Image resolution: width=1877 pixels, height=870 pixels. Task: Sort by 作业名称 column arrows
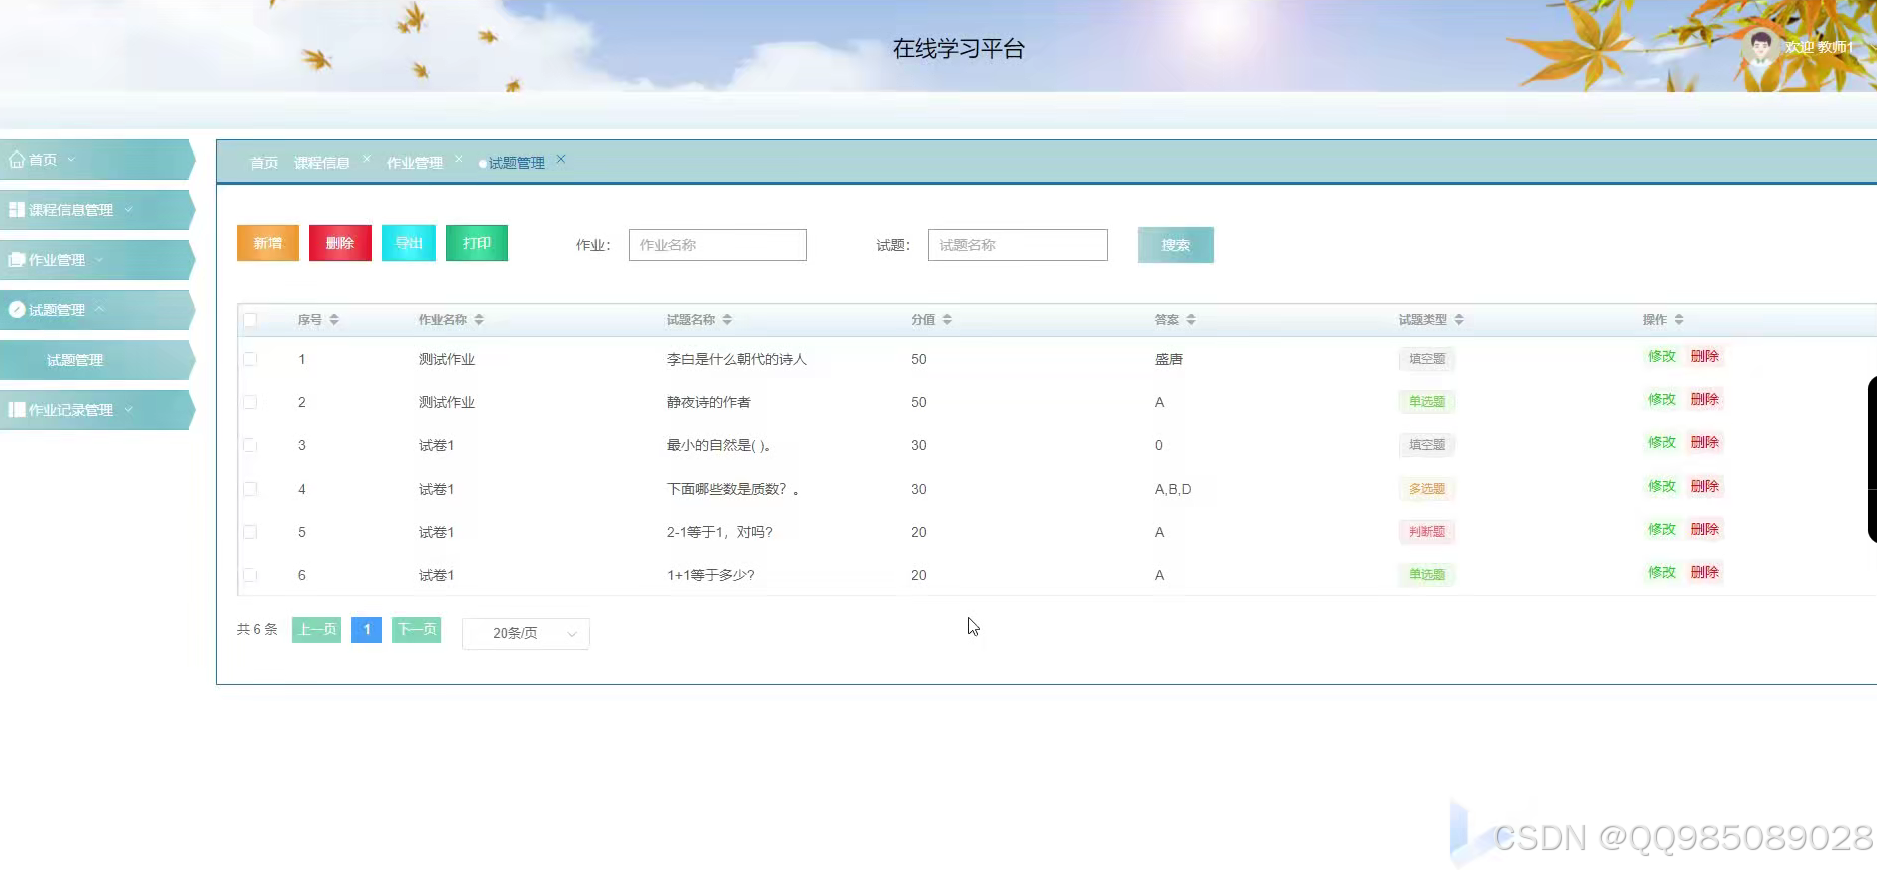coord(479,320)
